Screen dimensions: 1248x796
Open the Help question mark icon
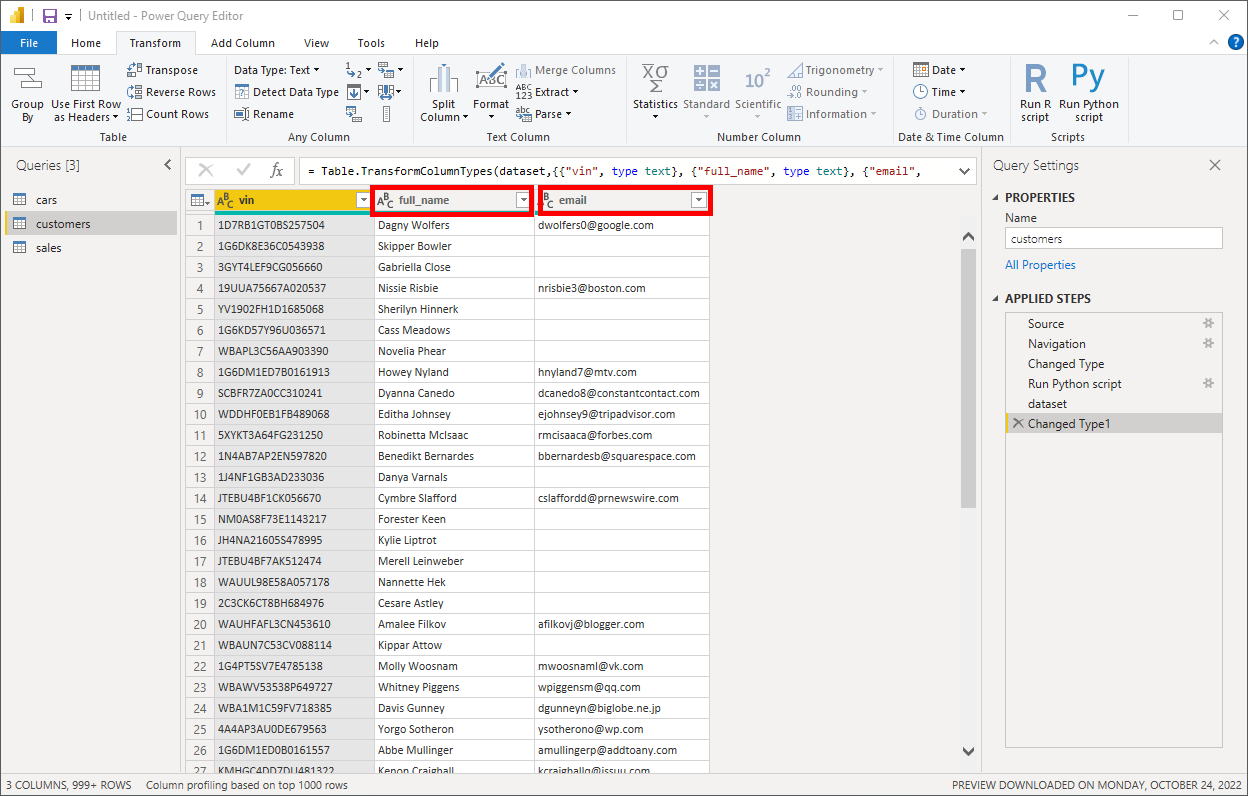click(x=1235, y=43)
